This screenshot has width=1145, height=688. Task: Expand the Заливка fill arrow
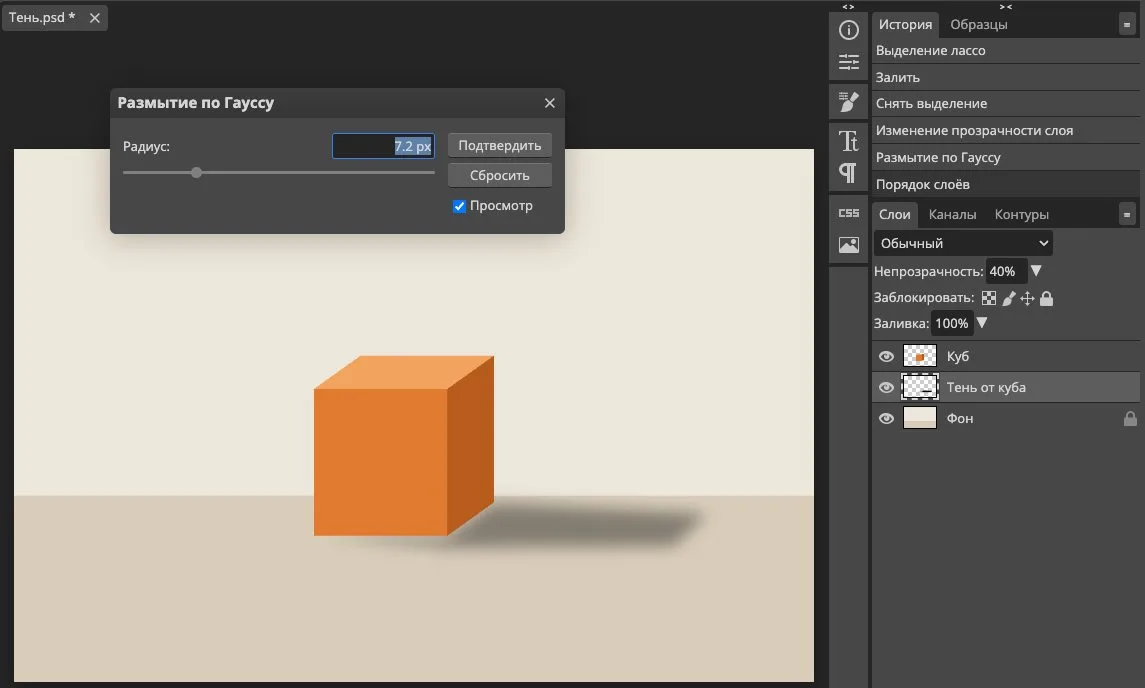click(982, 323)
